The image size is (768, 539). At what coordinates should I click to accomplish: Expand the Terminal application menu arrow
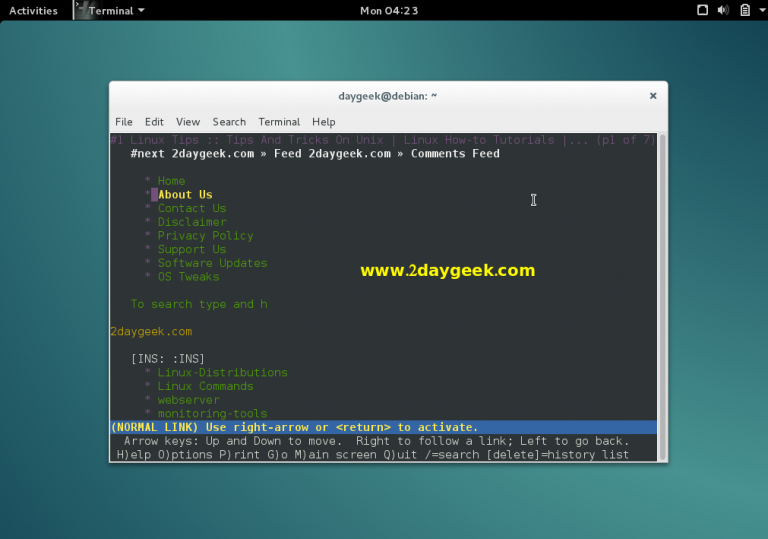[x=141, y=10]
